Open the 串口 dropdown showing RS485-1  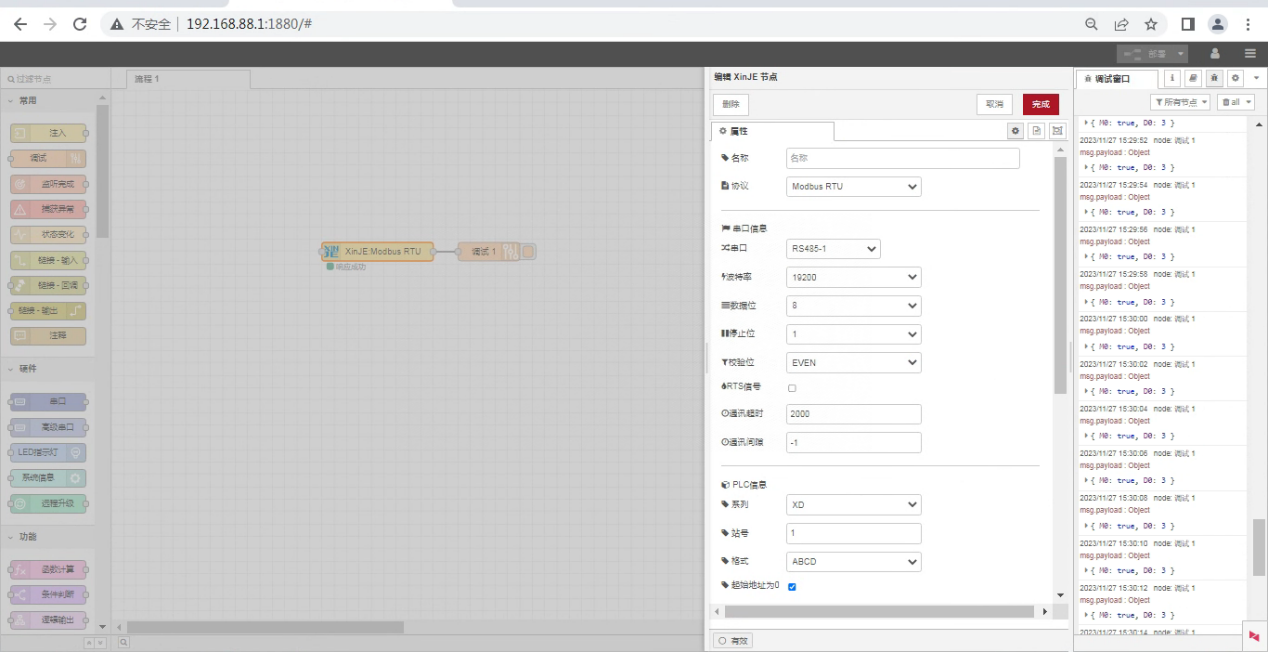833,248
